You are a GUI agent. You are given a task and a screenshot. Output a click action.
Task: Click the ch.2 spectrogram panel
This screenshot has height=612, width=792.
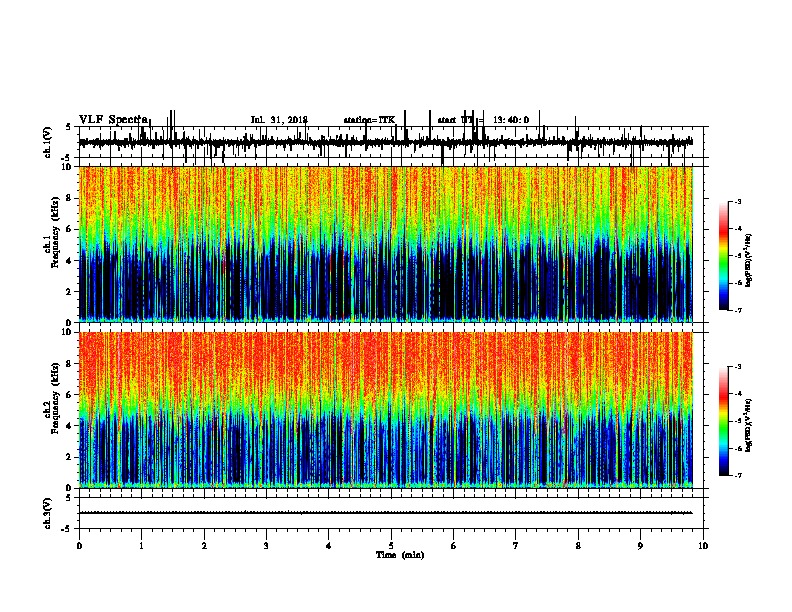pyautogui.click(x=385, y=410)
